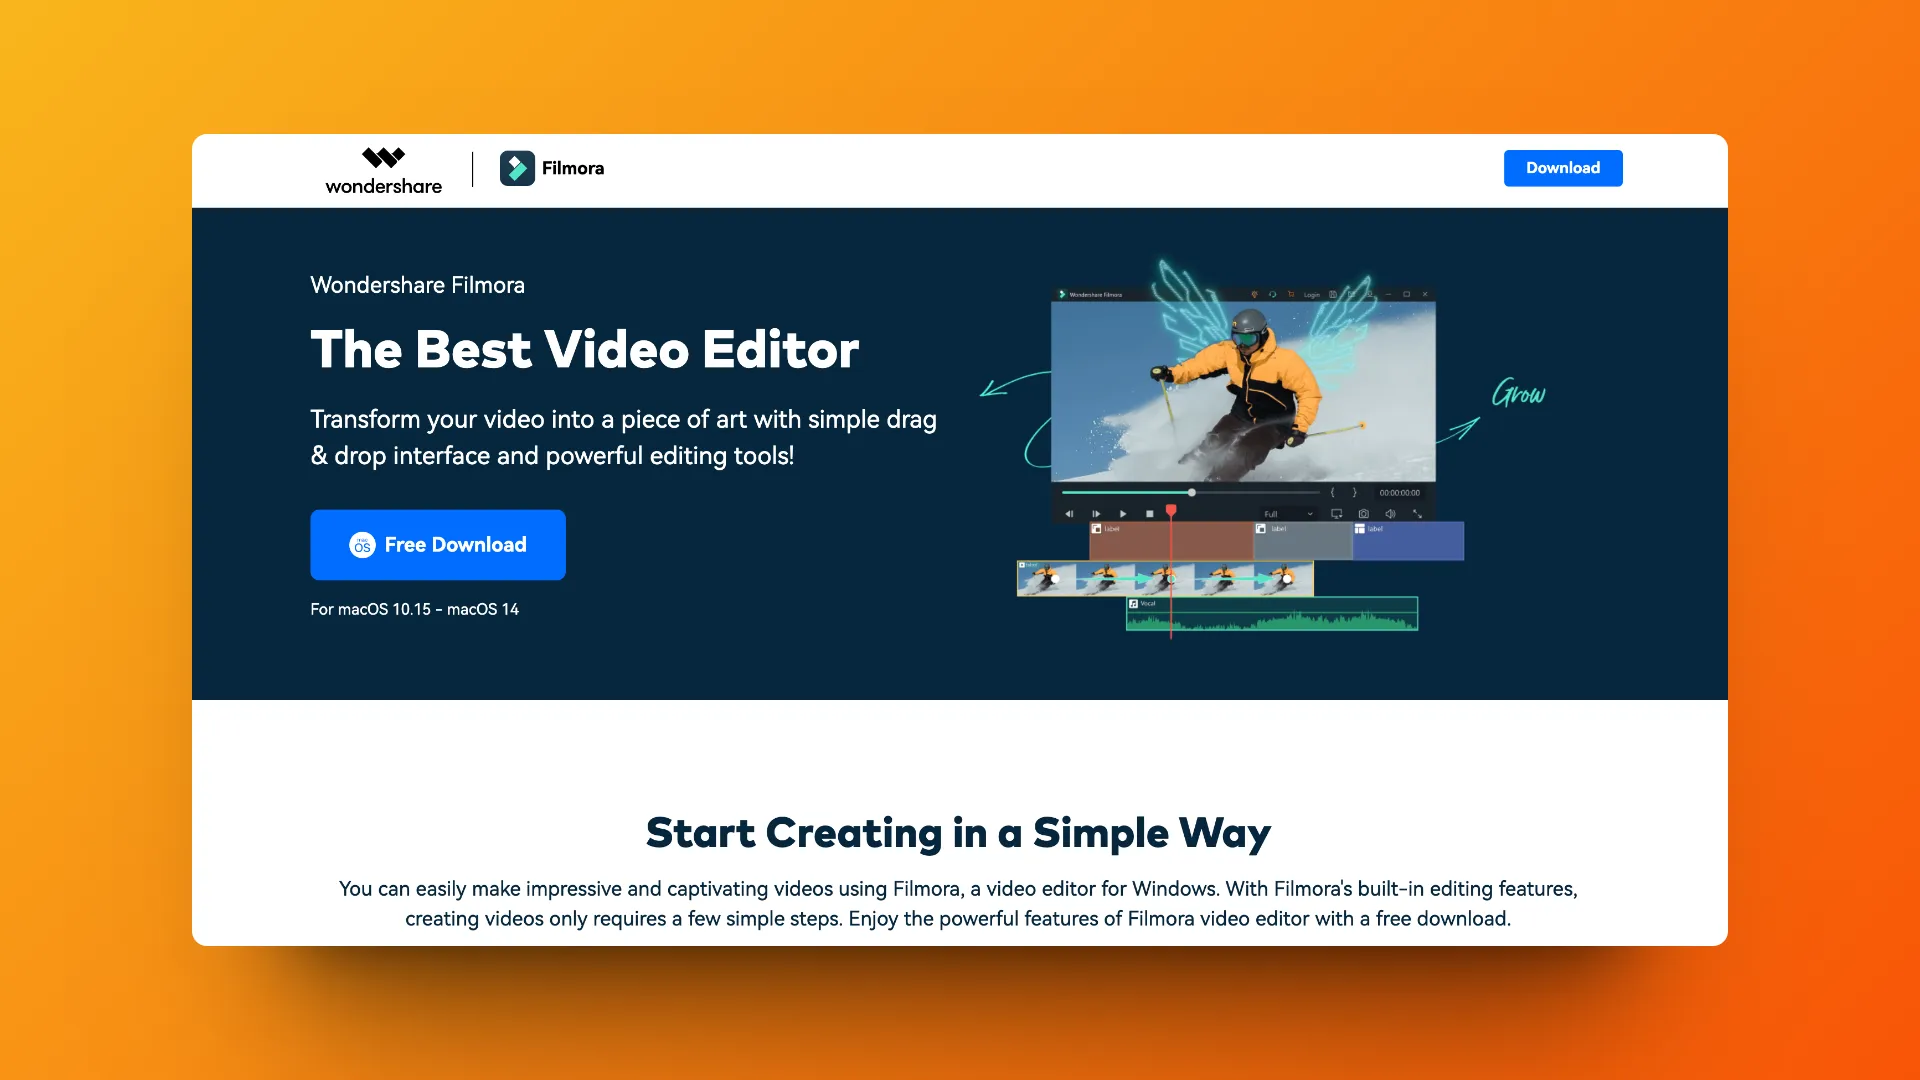Click Login in the illustrated Filmora title bar
Screen dimensions: 1920x1080
(1312, 295)
